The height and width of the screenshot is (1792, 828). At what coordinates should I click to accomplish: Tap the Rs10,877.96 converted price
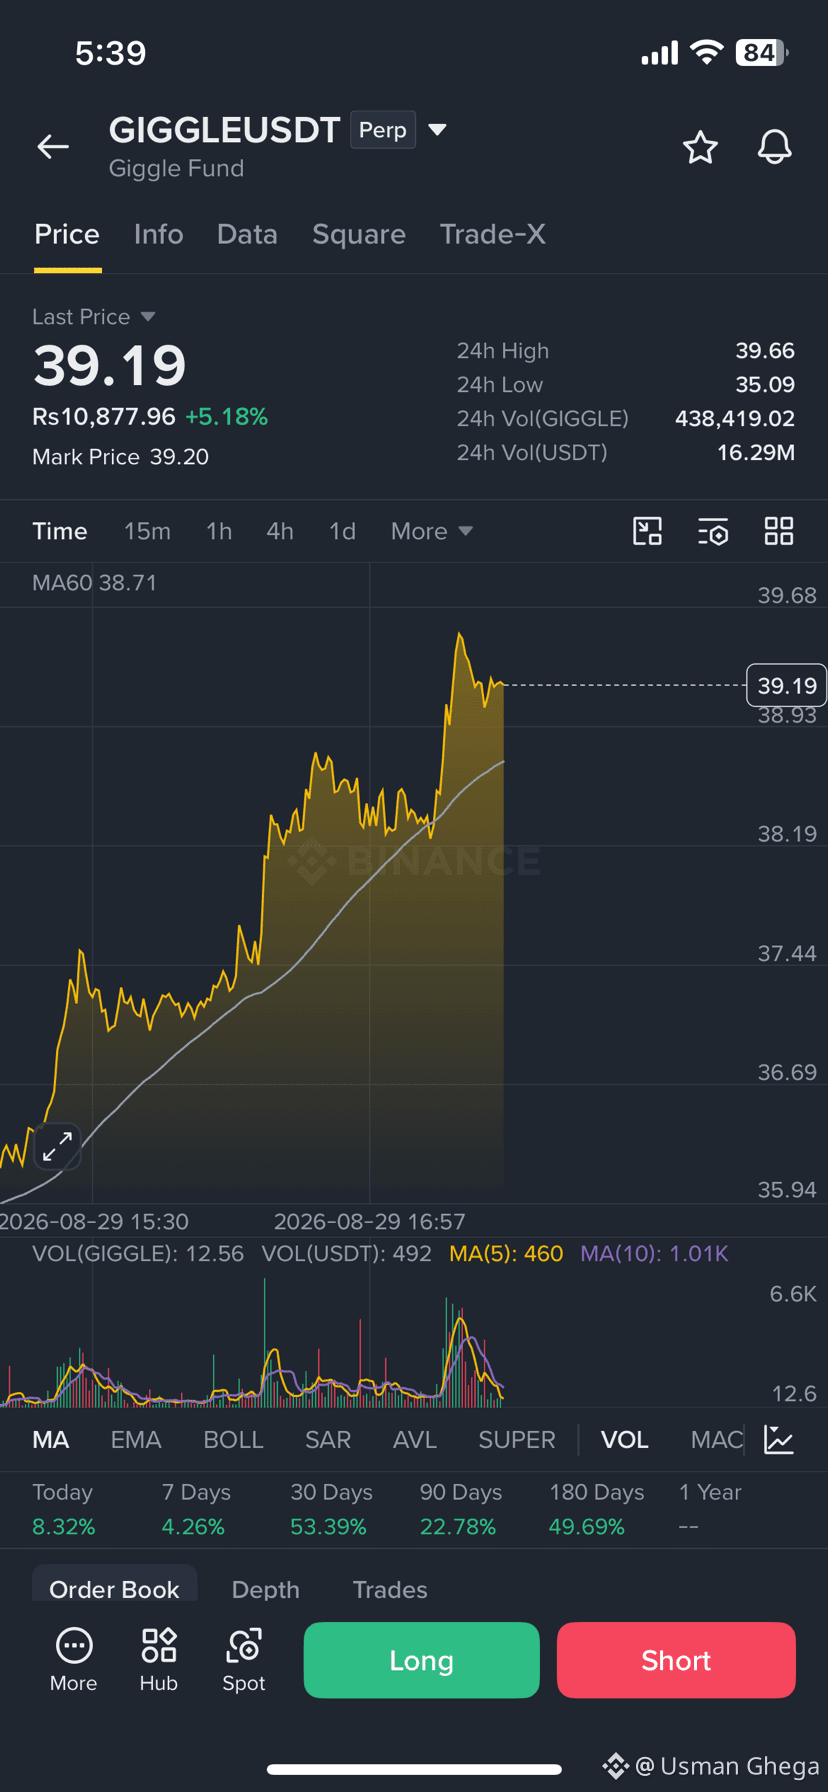coord(104,417)
